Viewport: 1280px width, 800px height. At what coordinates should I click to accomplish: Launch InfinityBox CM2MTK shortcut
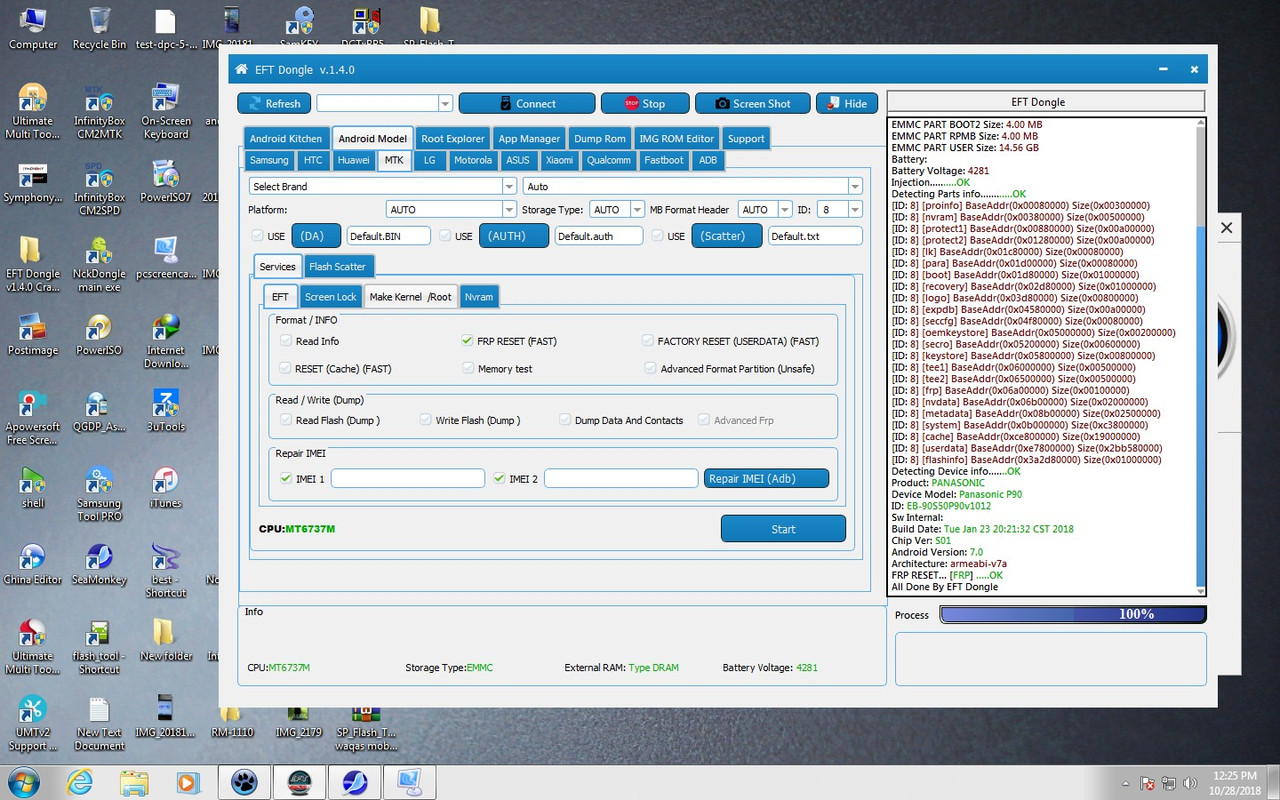coord(99,111)
